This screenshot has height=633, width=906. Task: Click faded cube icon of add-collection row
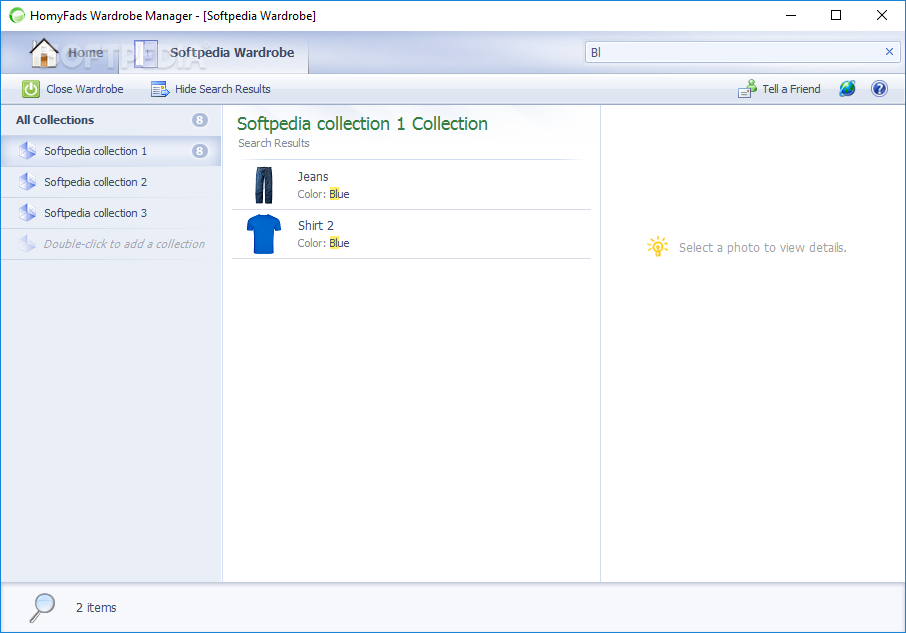pos(27,244)
